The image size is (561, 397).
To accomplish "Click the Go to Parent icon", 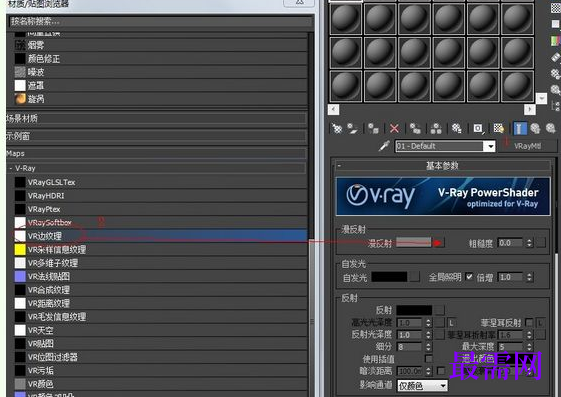I will tap(535, 128).
